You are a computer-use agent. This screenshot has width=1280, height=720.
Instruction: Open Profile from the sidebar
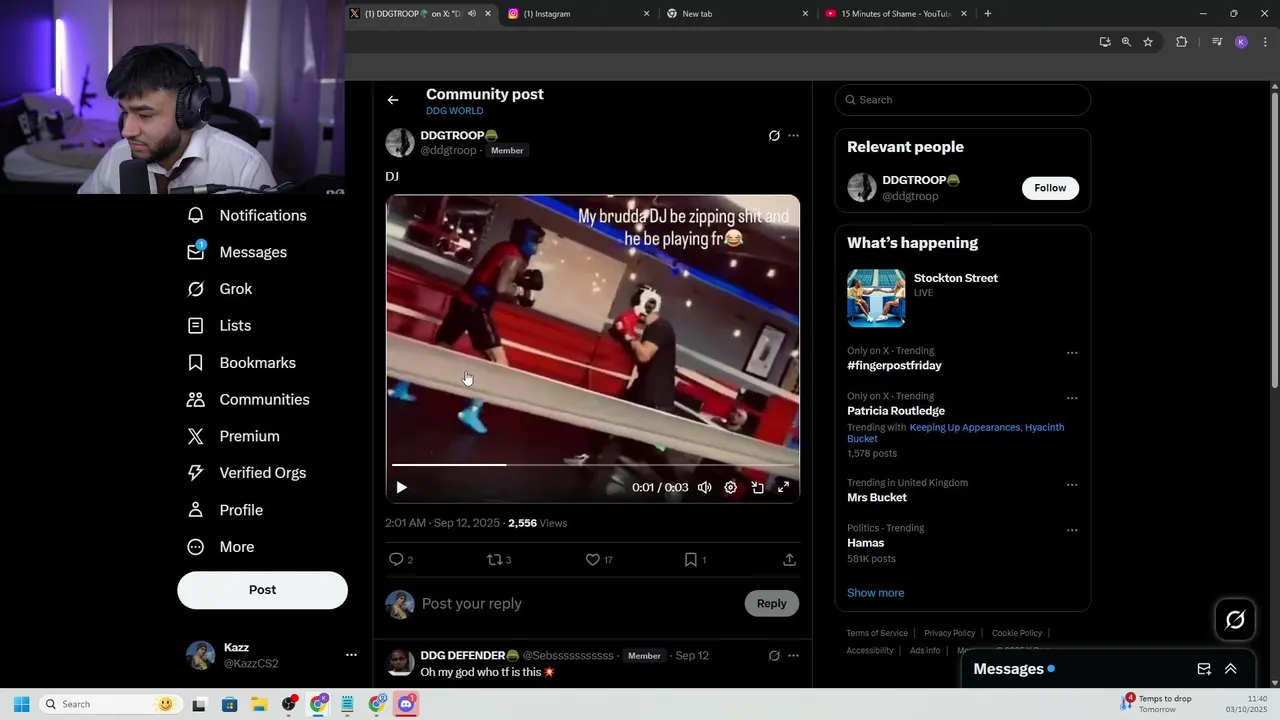click(226, 510)
